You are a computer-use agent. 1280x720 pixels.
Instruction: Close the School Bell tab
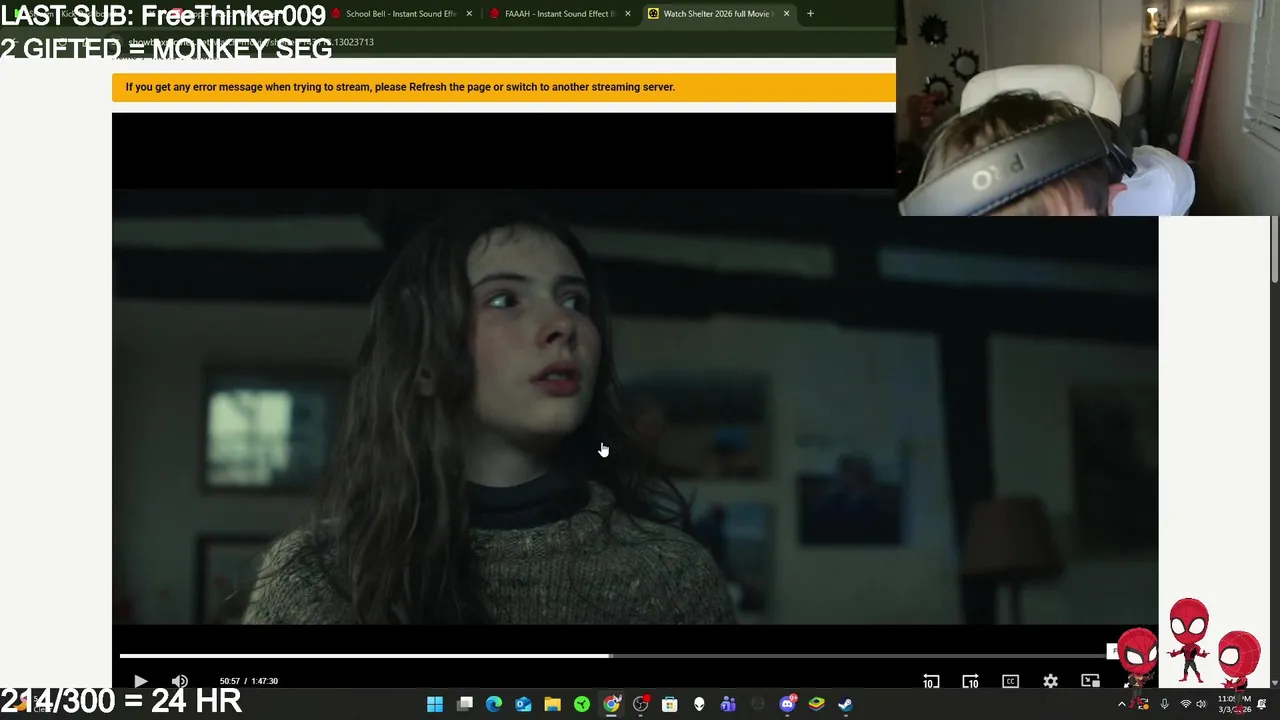coord(469,14)
